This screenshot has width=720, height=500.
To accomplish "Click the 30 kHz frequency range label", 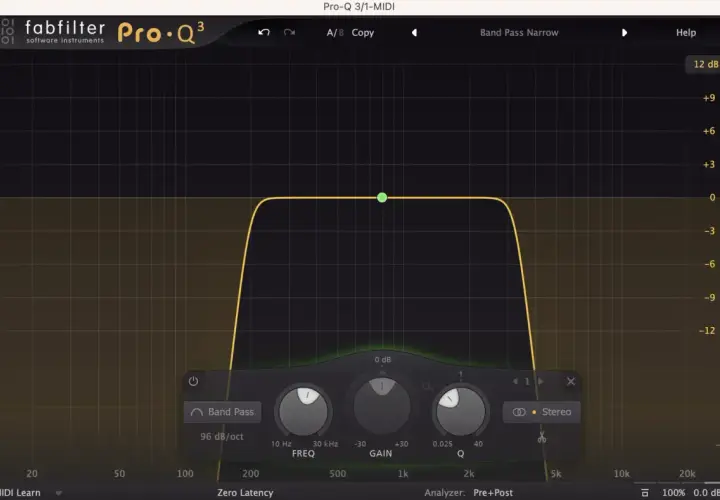I will pos(326,444).
